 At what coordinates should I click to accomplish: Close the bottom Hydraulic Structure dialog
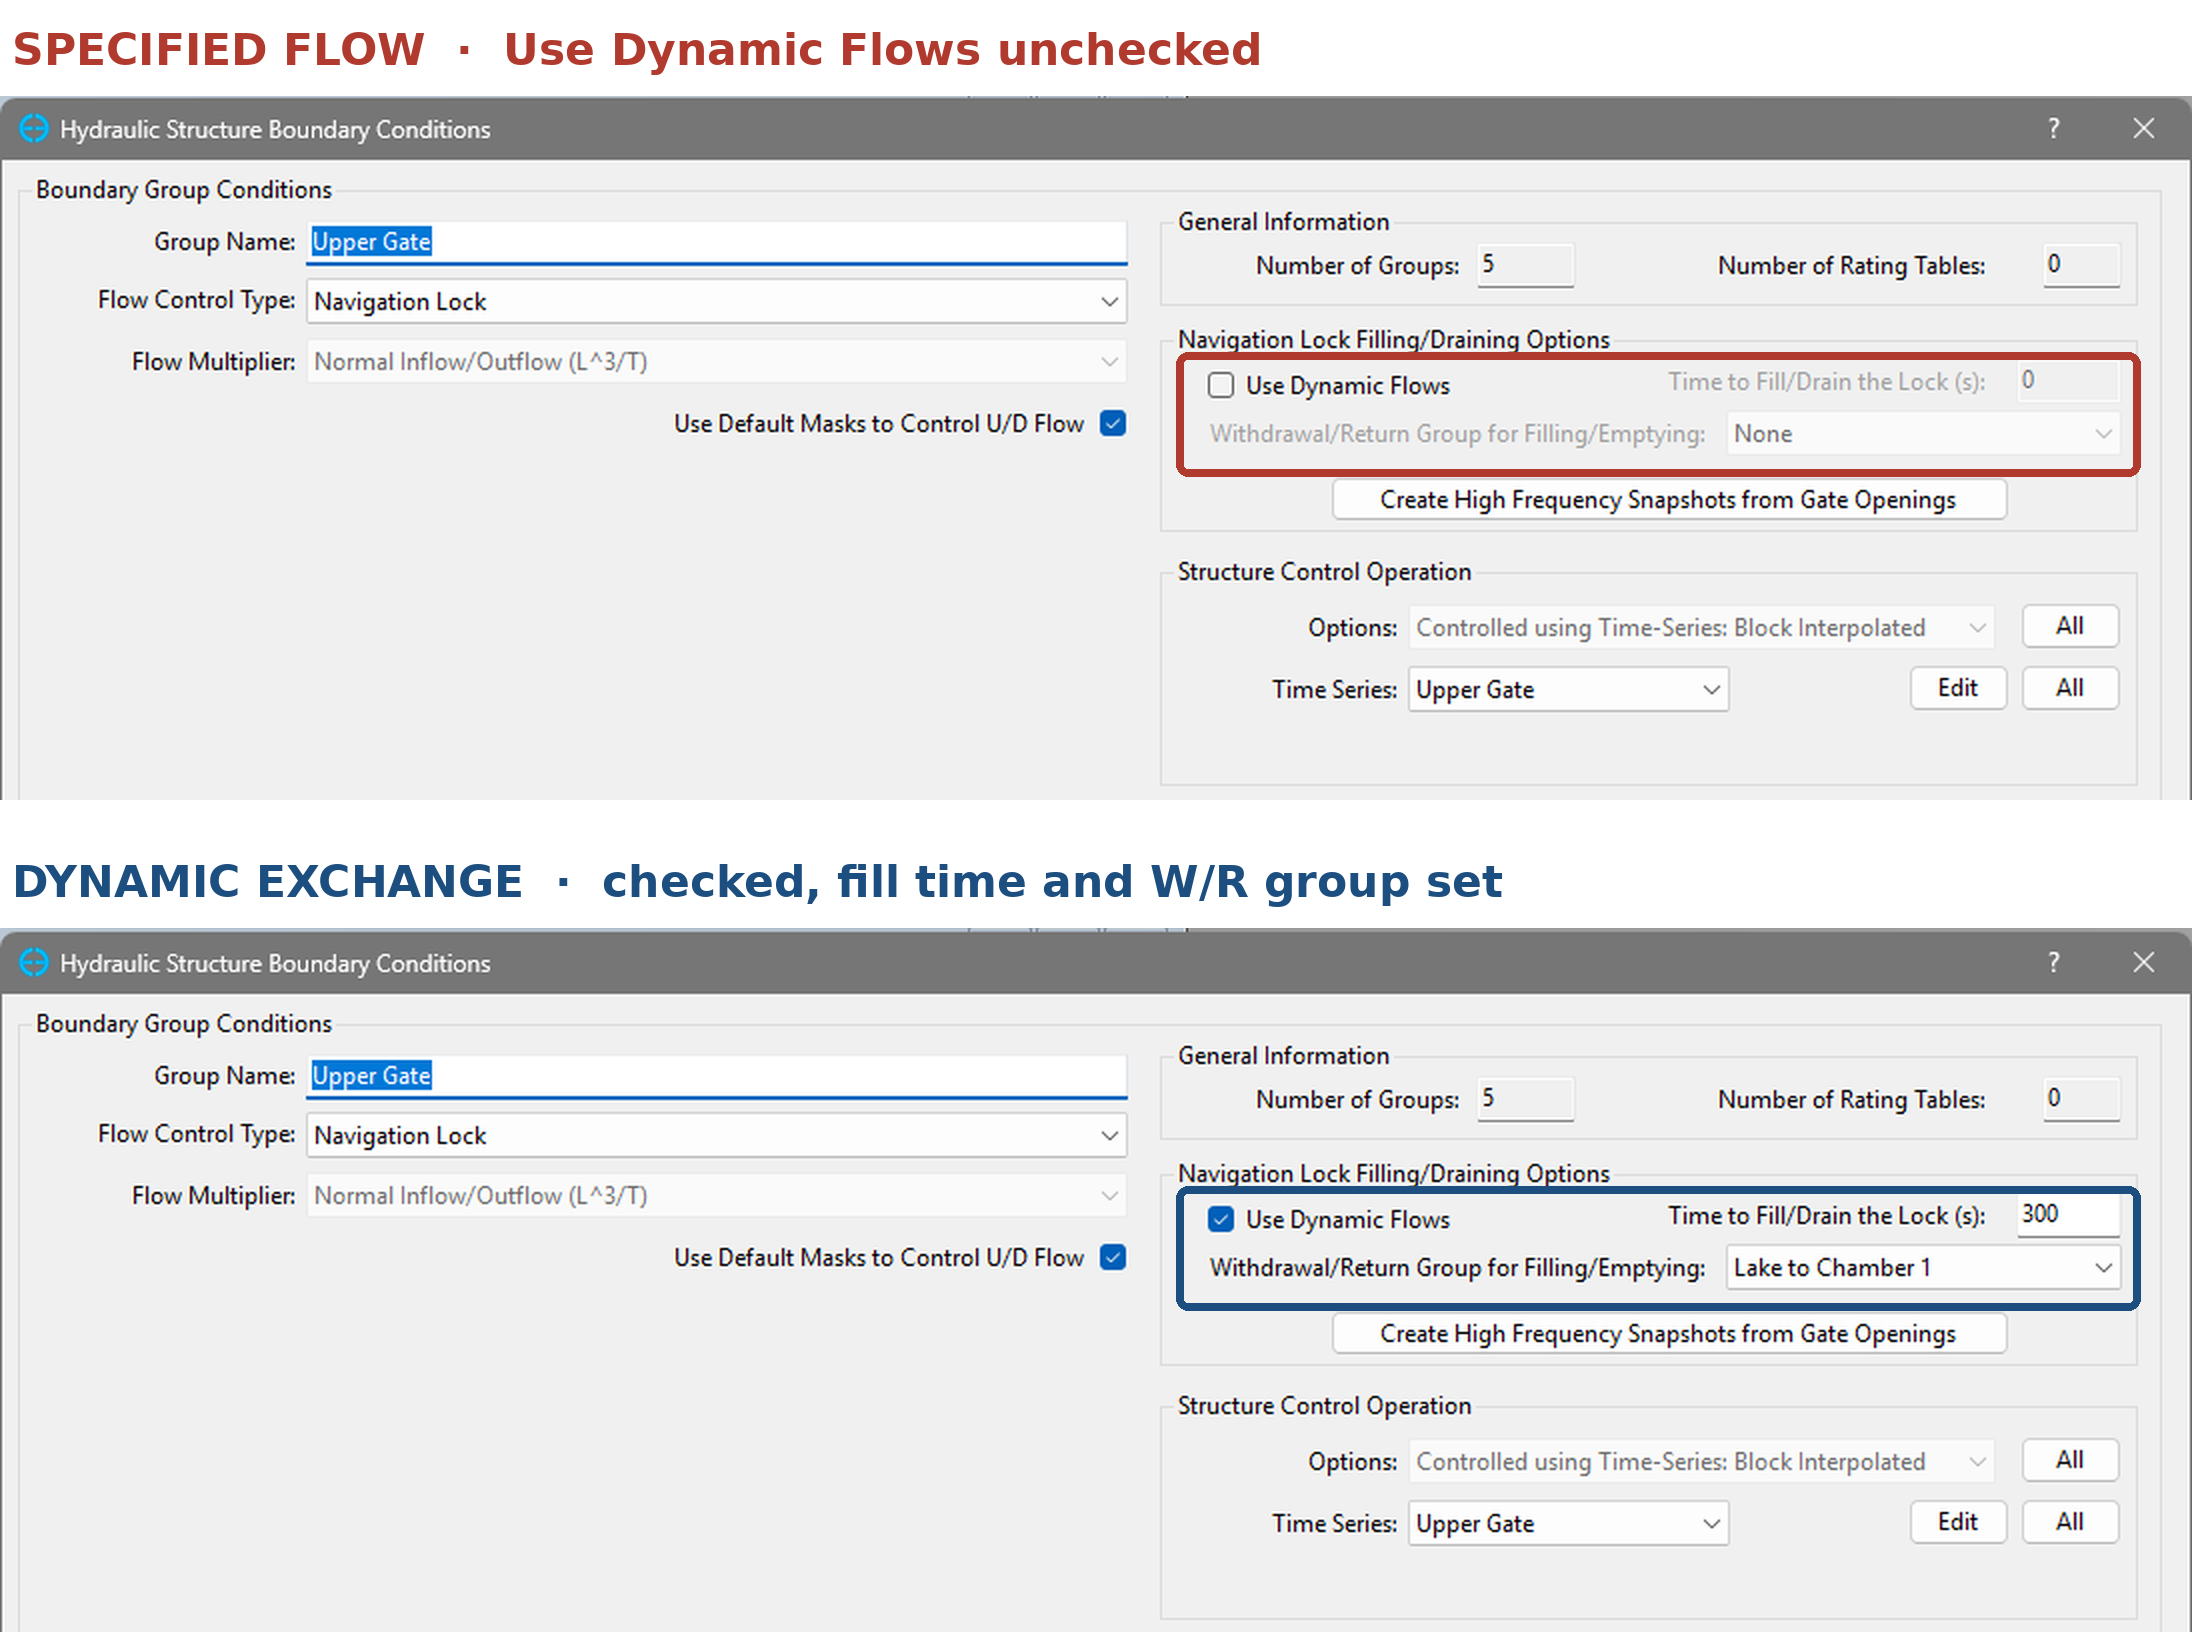tap(2143, 963)
